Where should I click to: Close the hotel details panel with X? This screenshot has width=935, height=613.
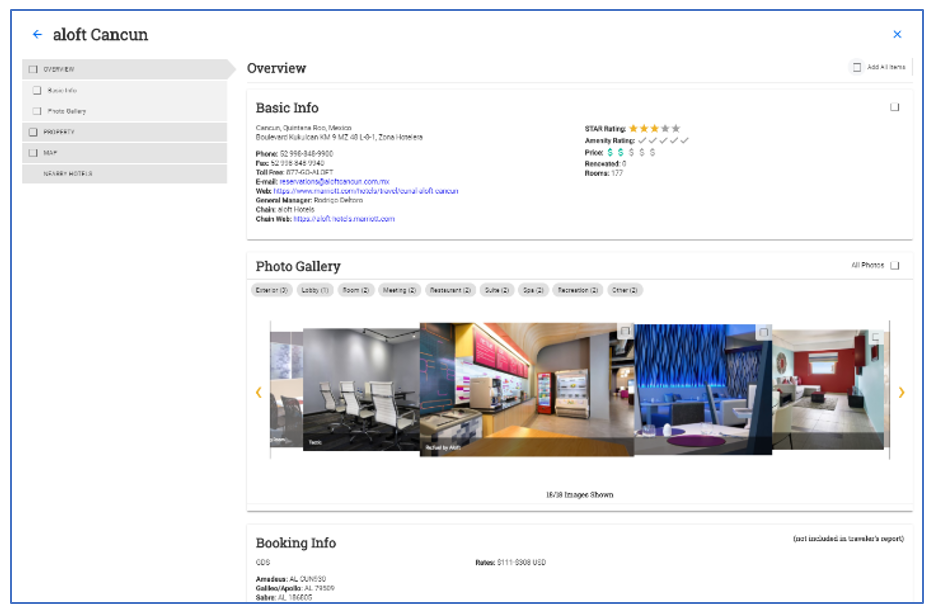897,35
